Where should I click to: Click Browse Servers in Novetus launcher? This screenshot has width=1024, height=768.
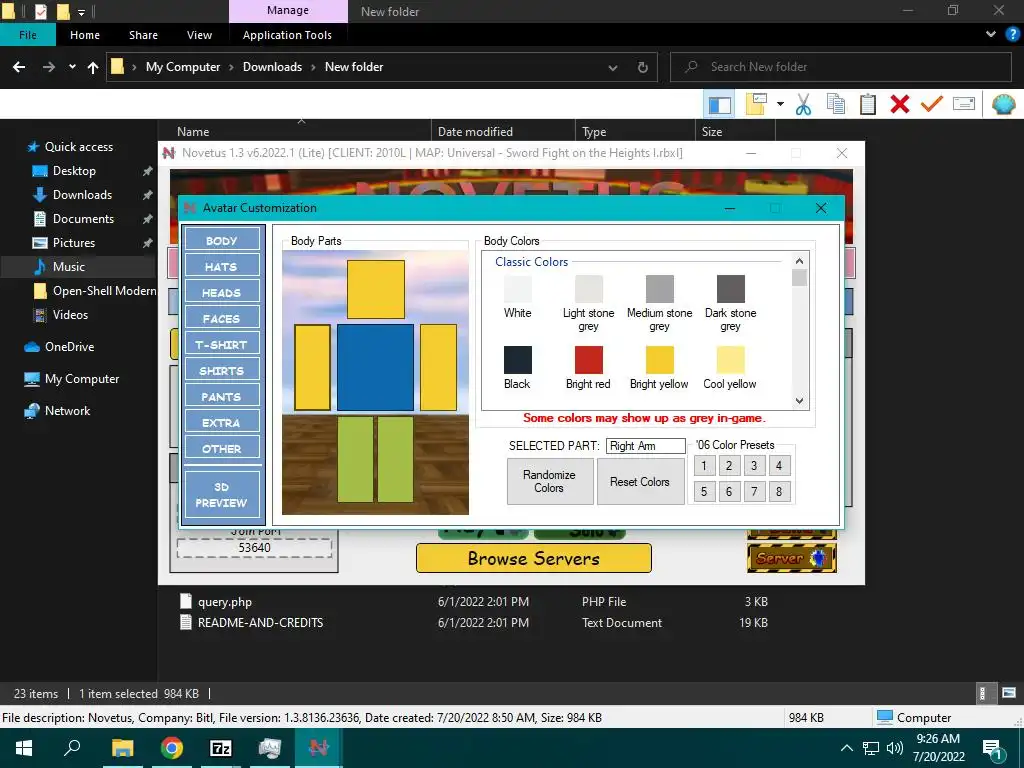click(534, 558)
